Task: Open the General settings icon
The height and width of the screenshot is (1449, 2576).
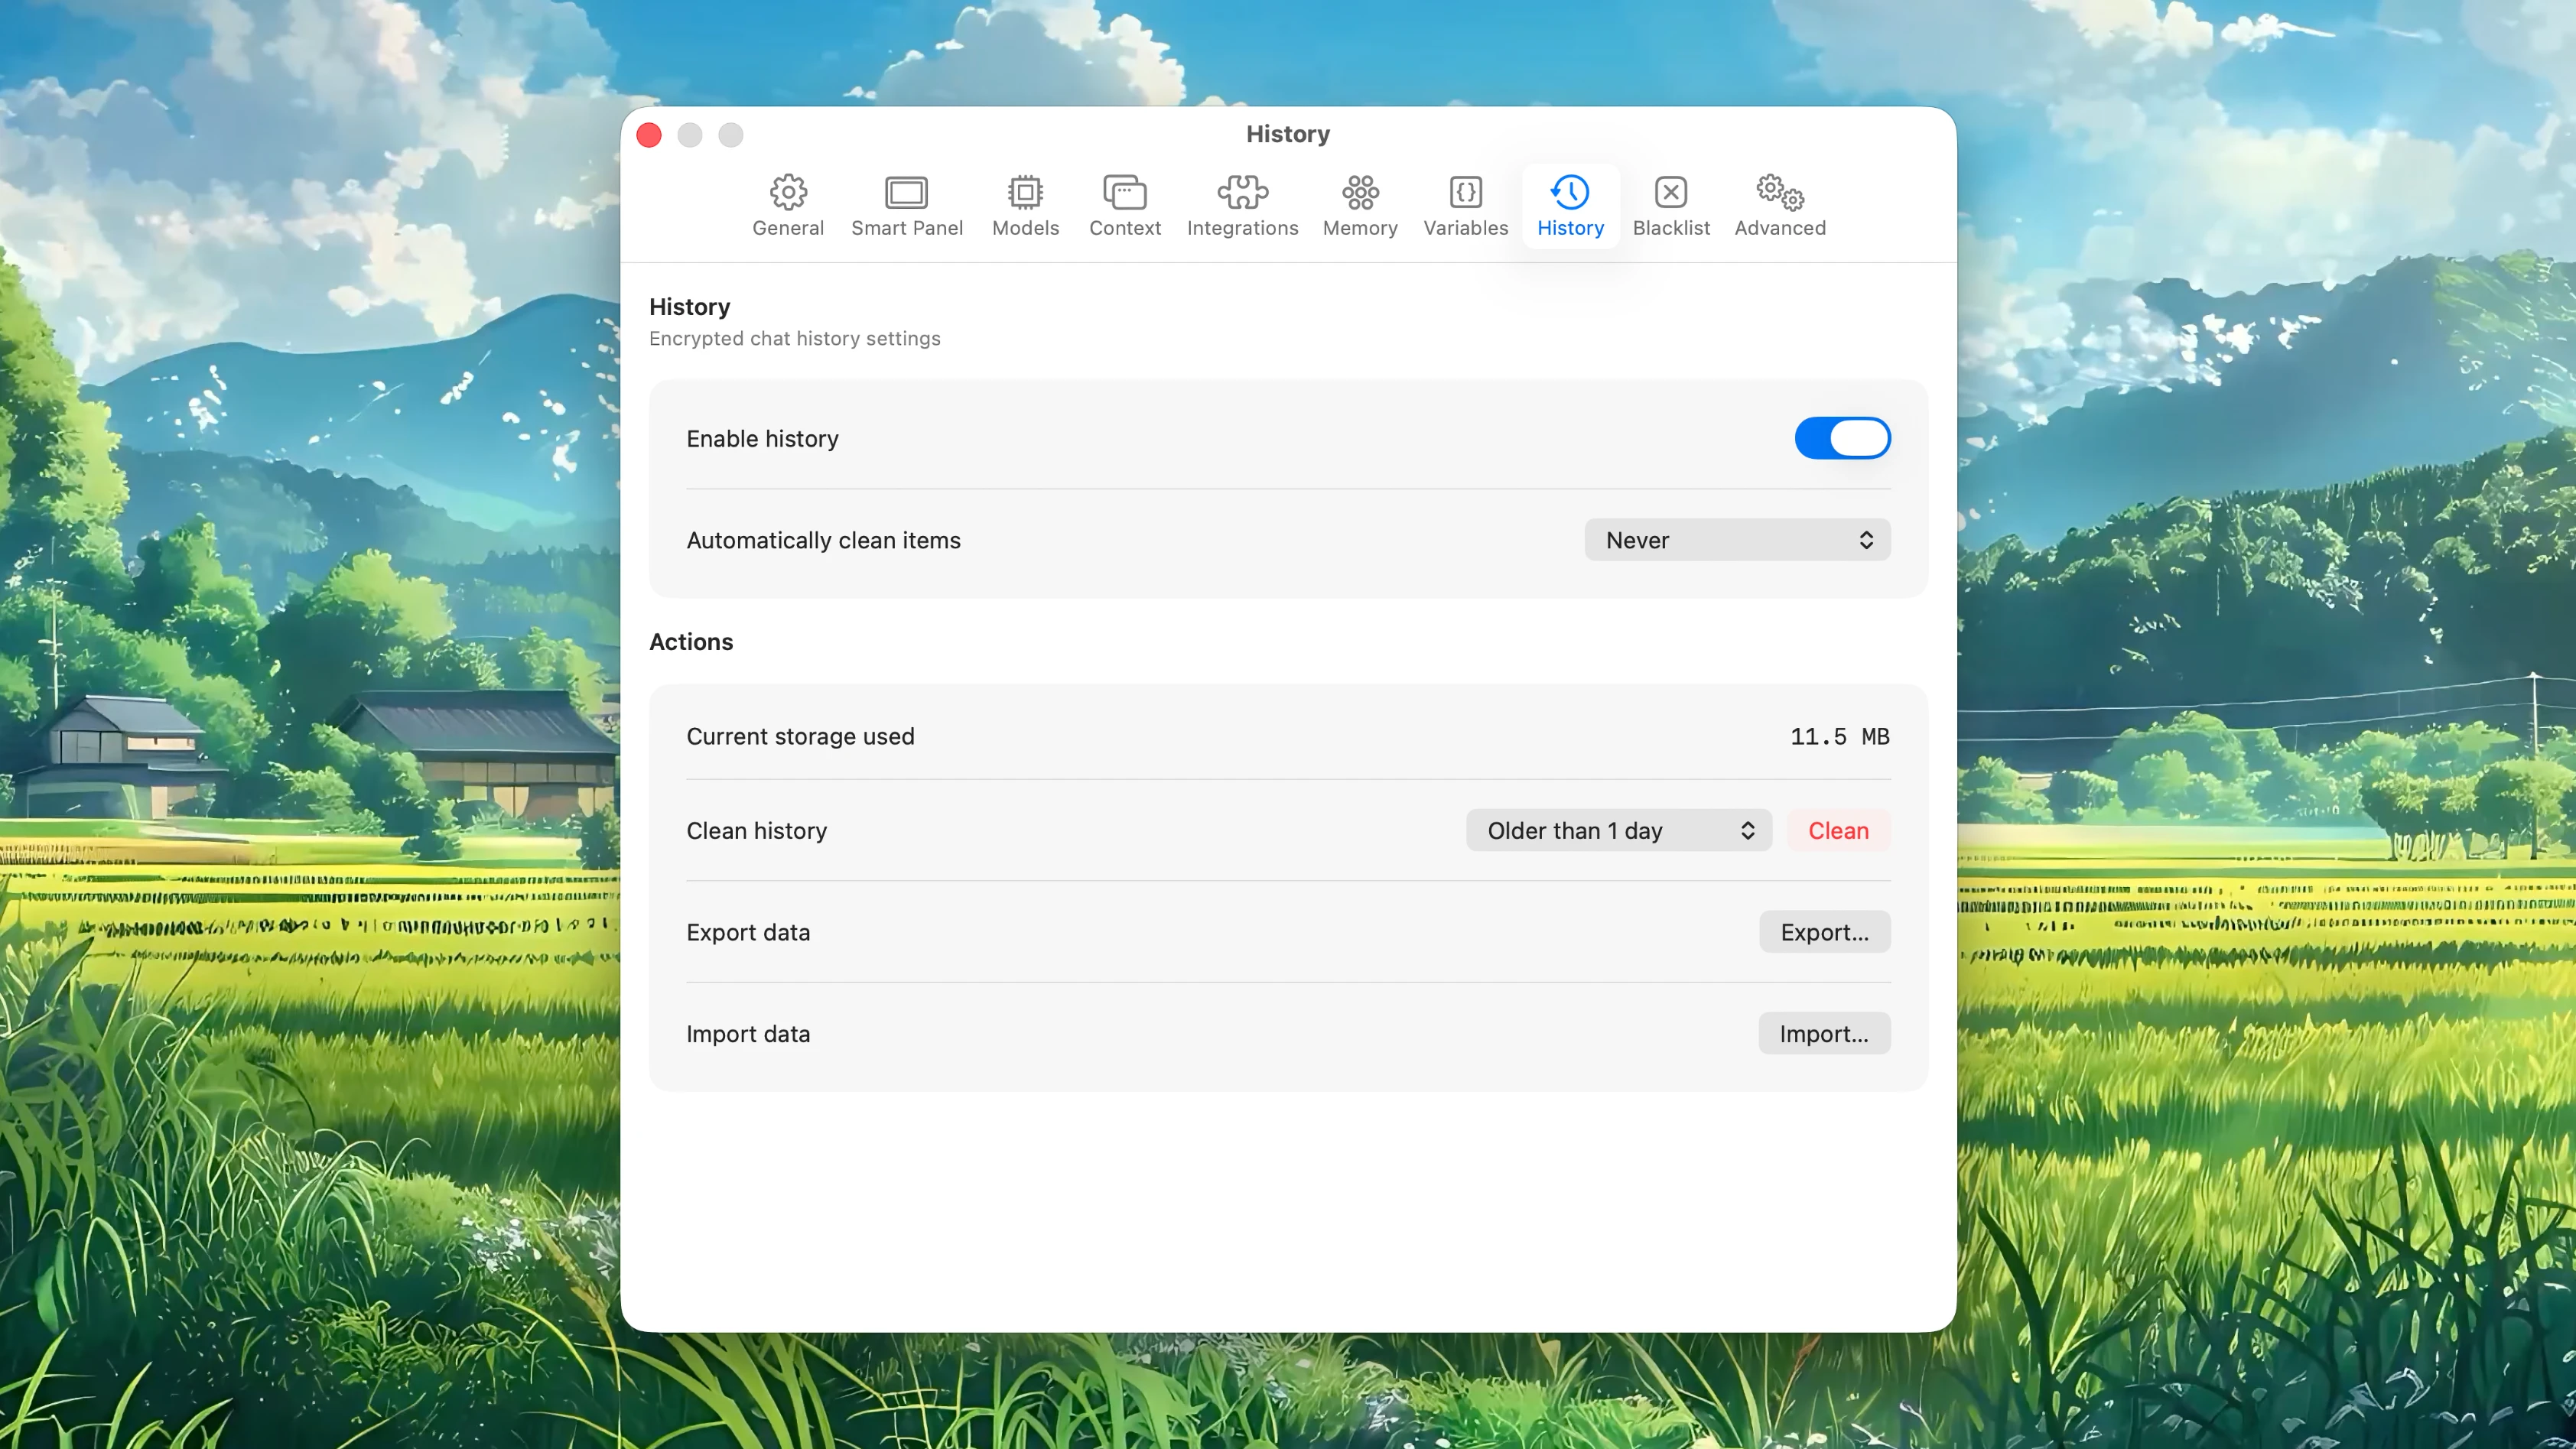Action: 788,204
